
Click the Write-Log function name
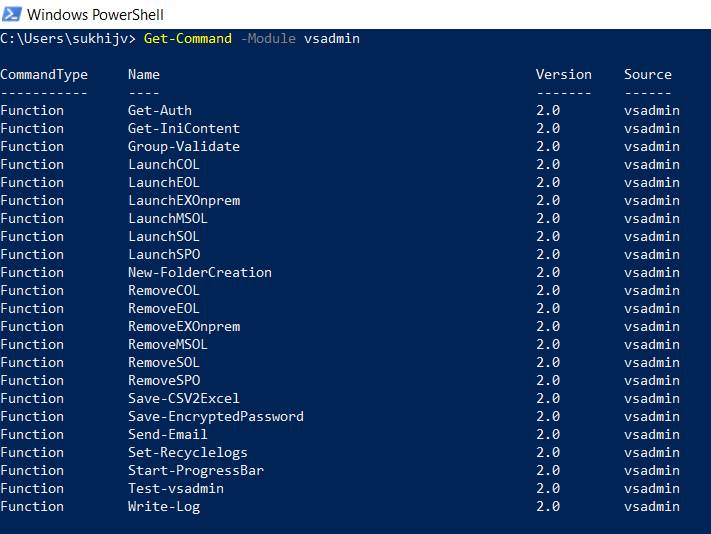point(164,506)
